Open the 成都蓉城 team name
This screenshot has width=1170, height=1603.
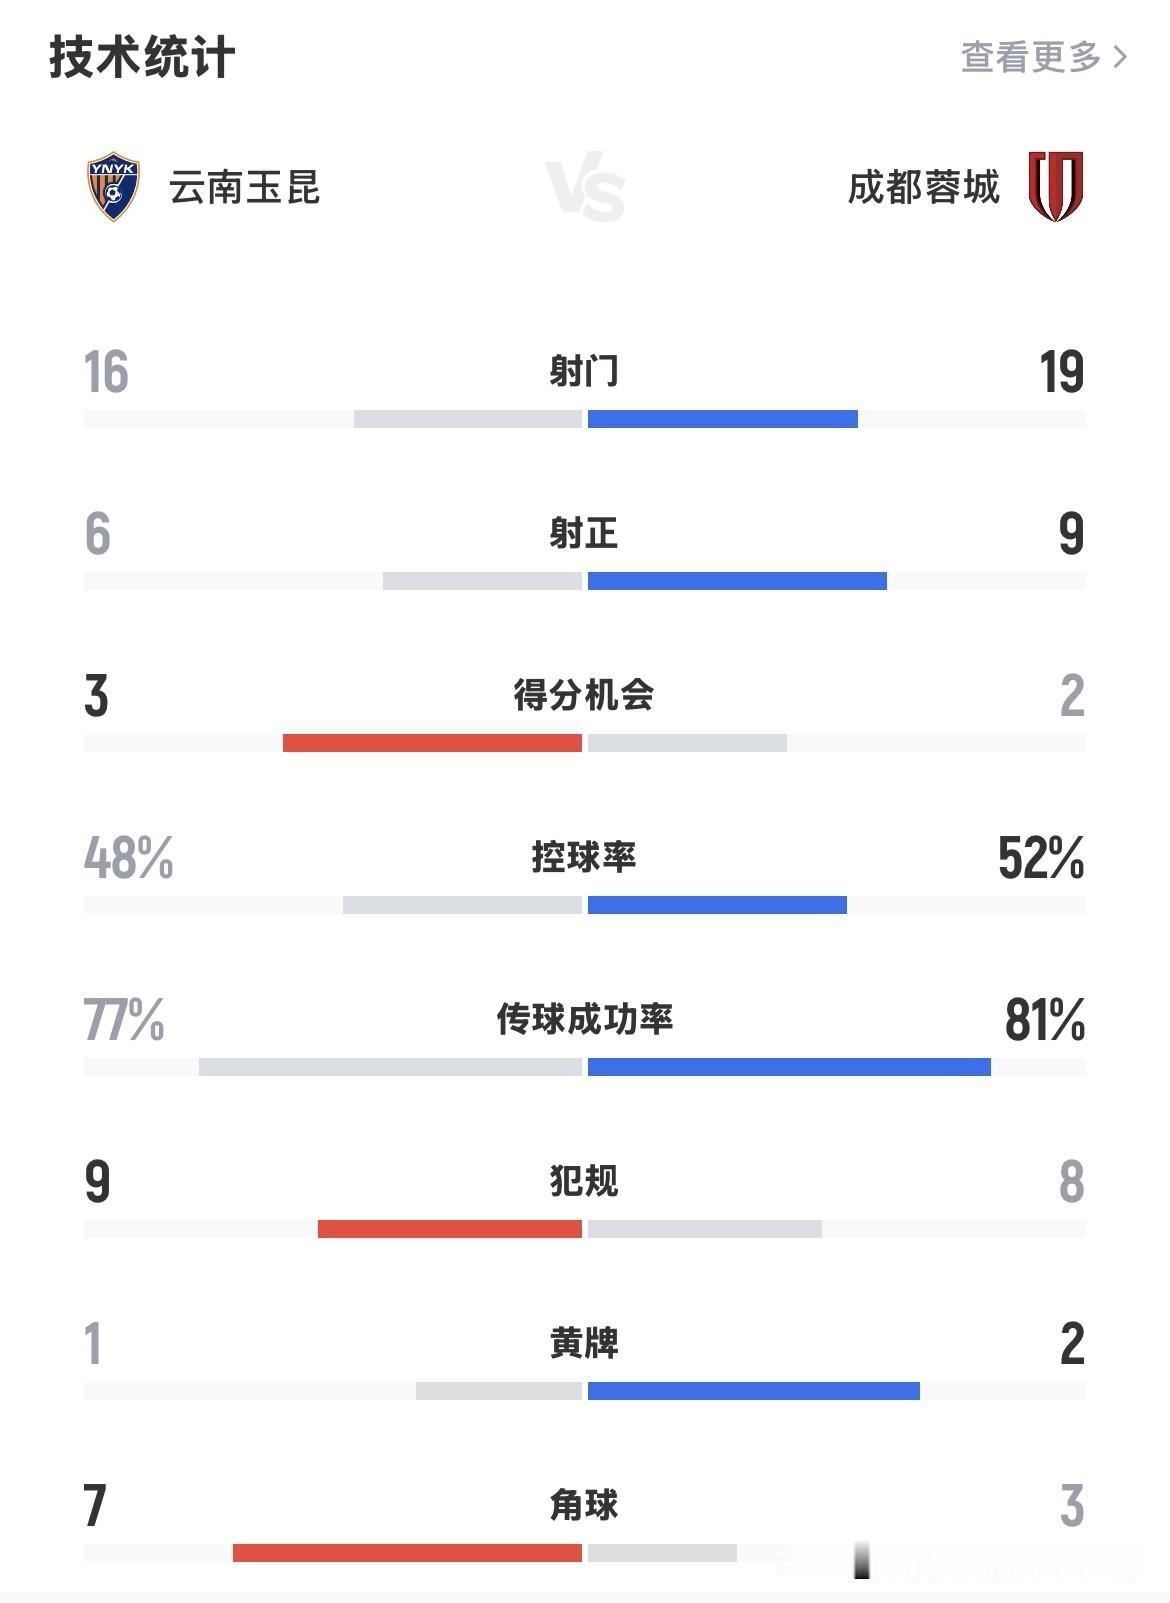[x=924, y=187]
